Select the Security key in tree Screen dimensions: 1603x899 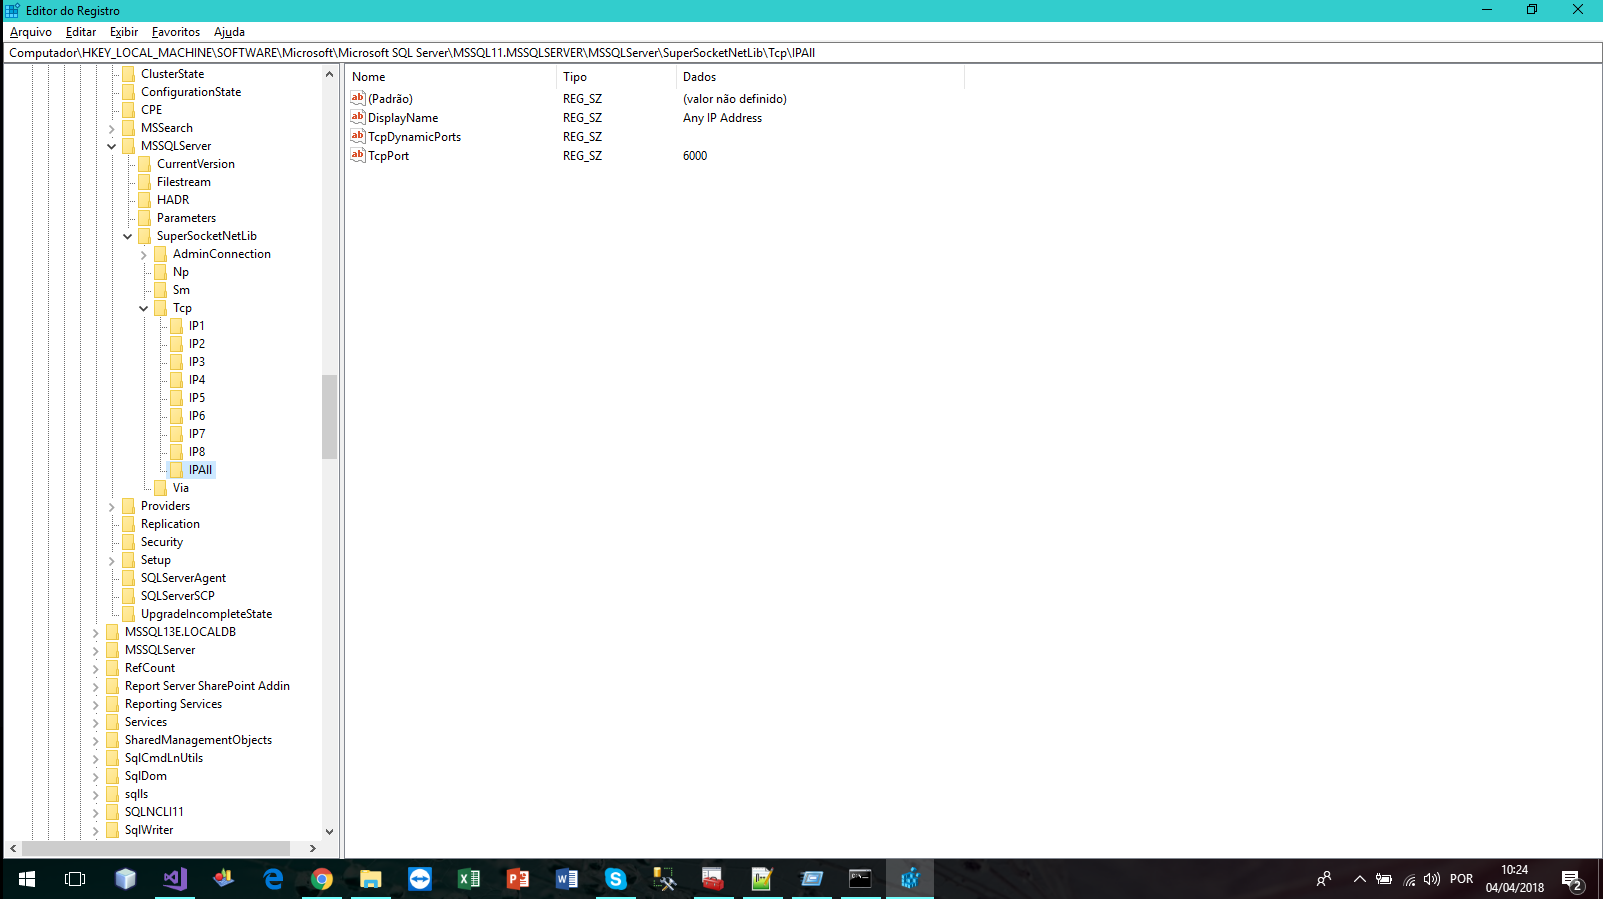tap(162, 542)
